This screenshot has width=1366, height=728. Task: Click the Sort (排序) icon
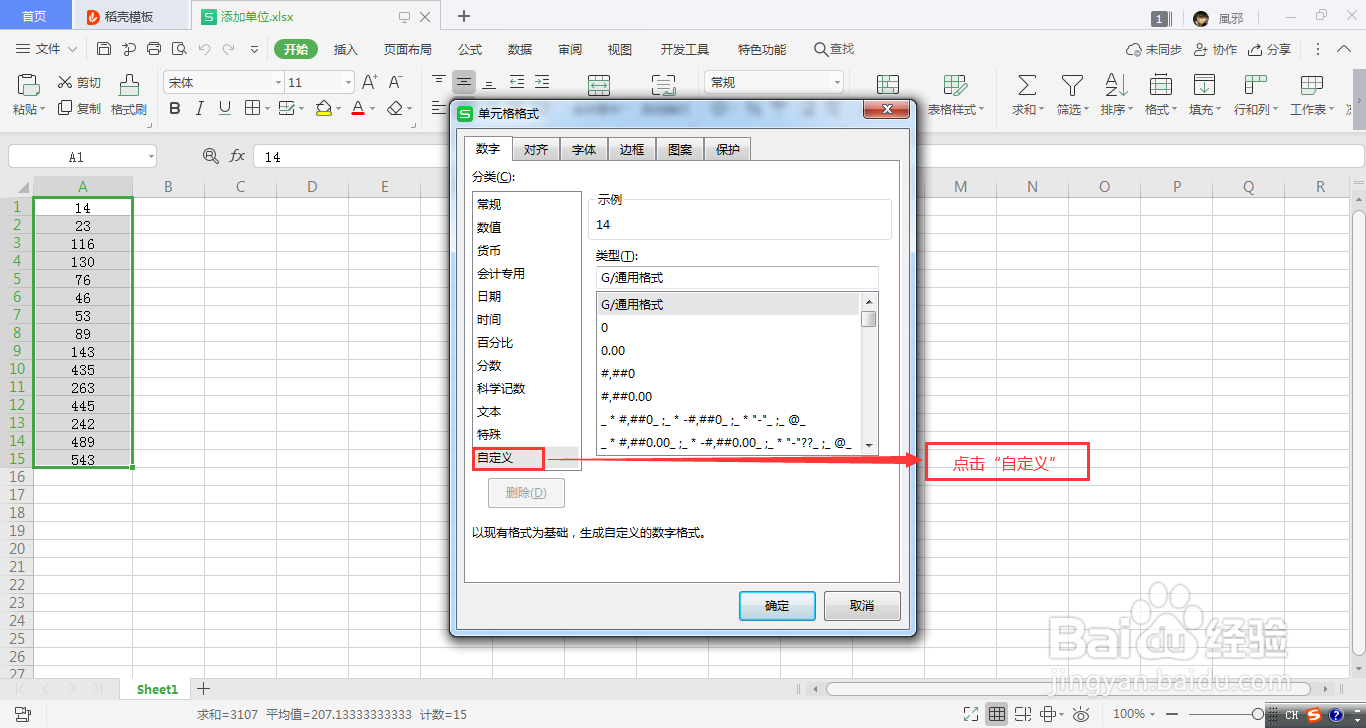pyautogui.click(x=1114, y=85)
